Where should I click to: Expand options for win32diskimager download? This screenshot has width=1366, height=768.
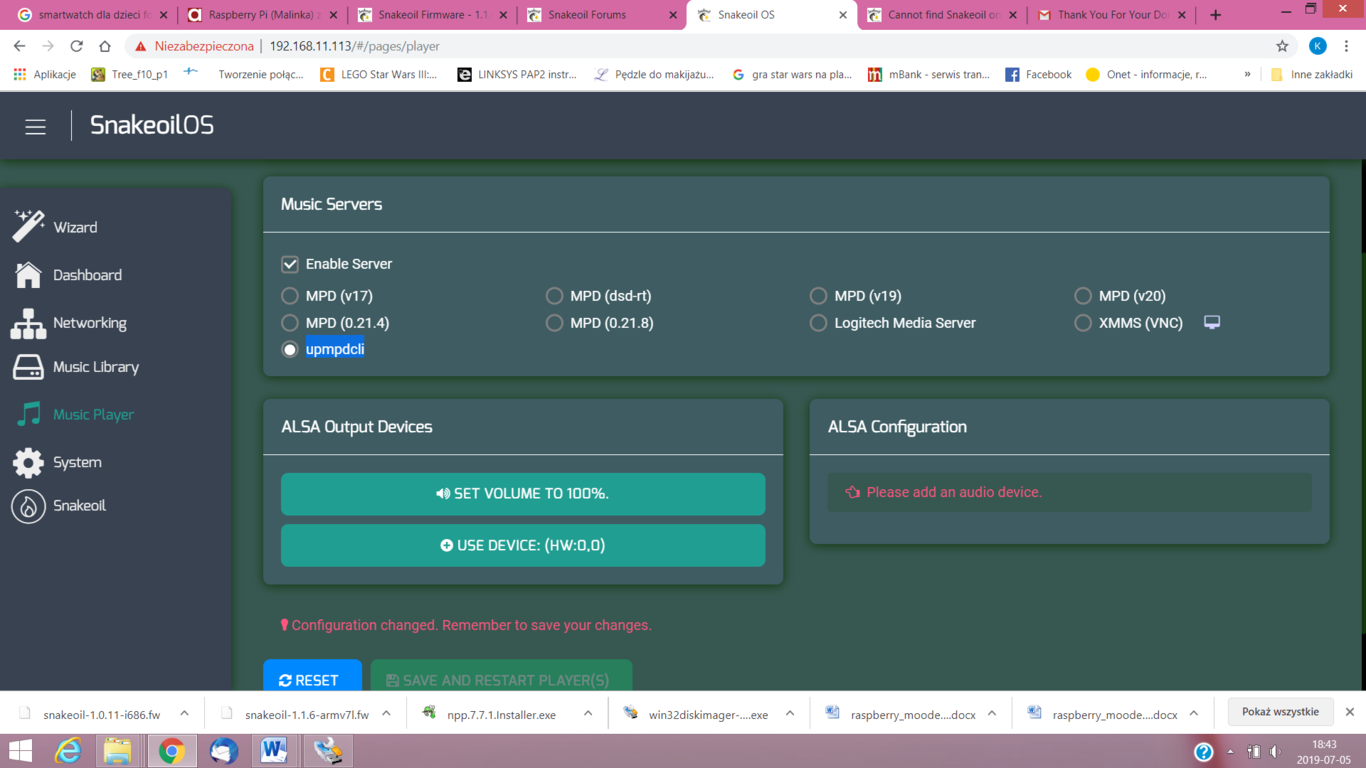click(x=790, y=714)
